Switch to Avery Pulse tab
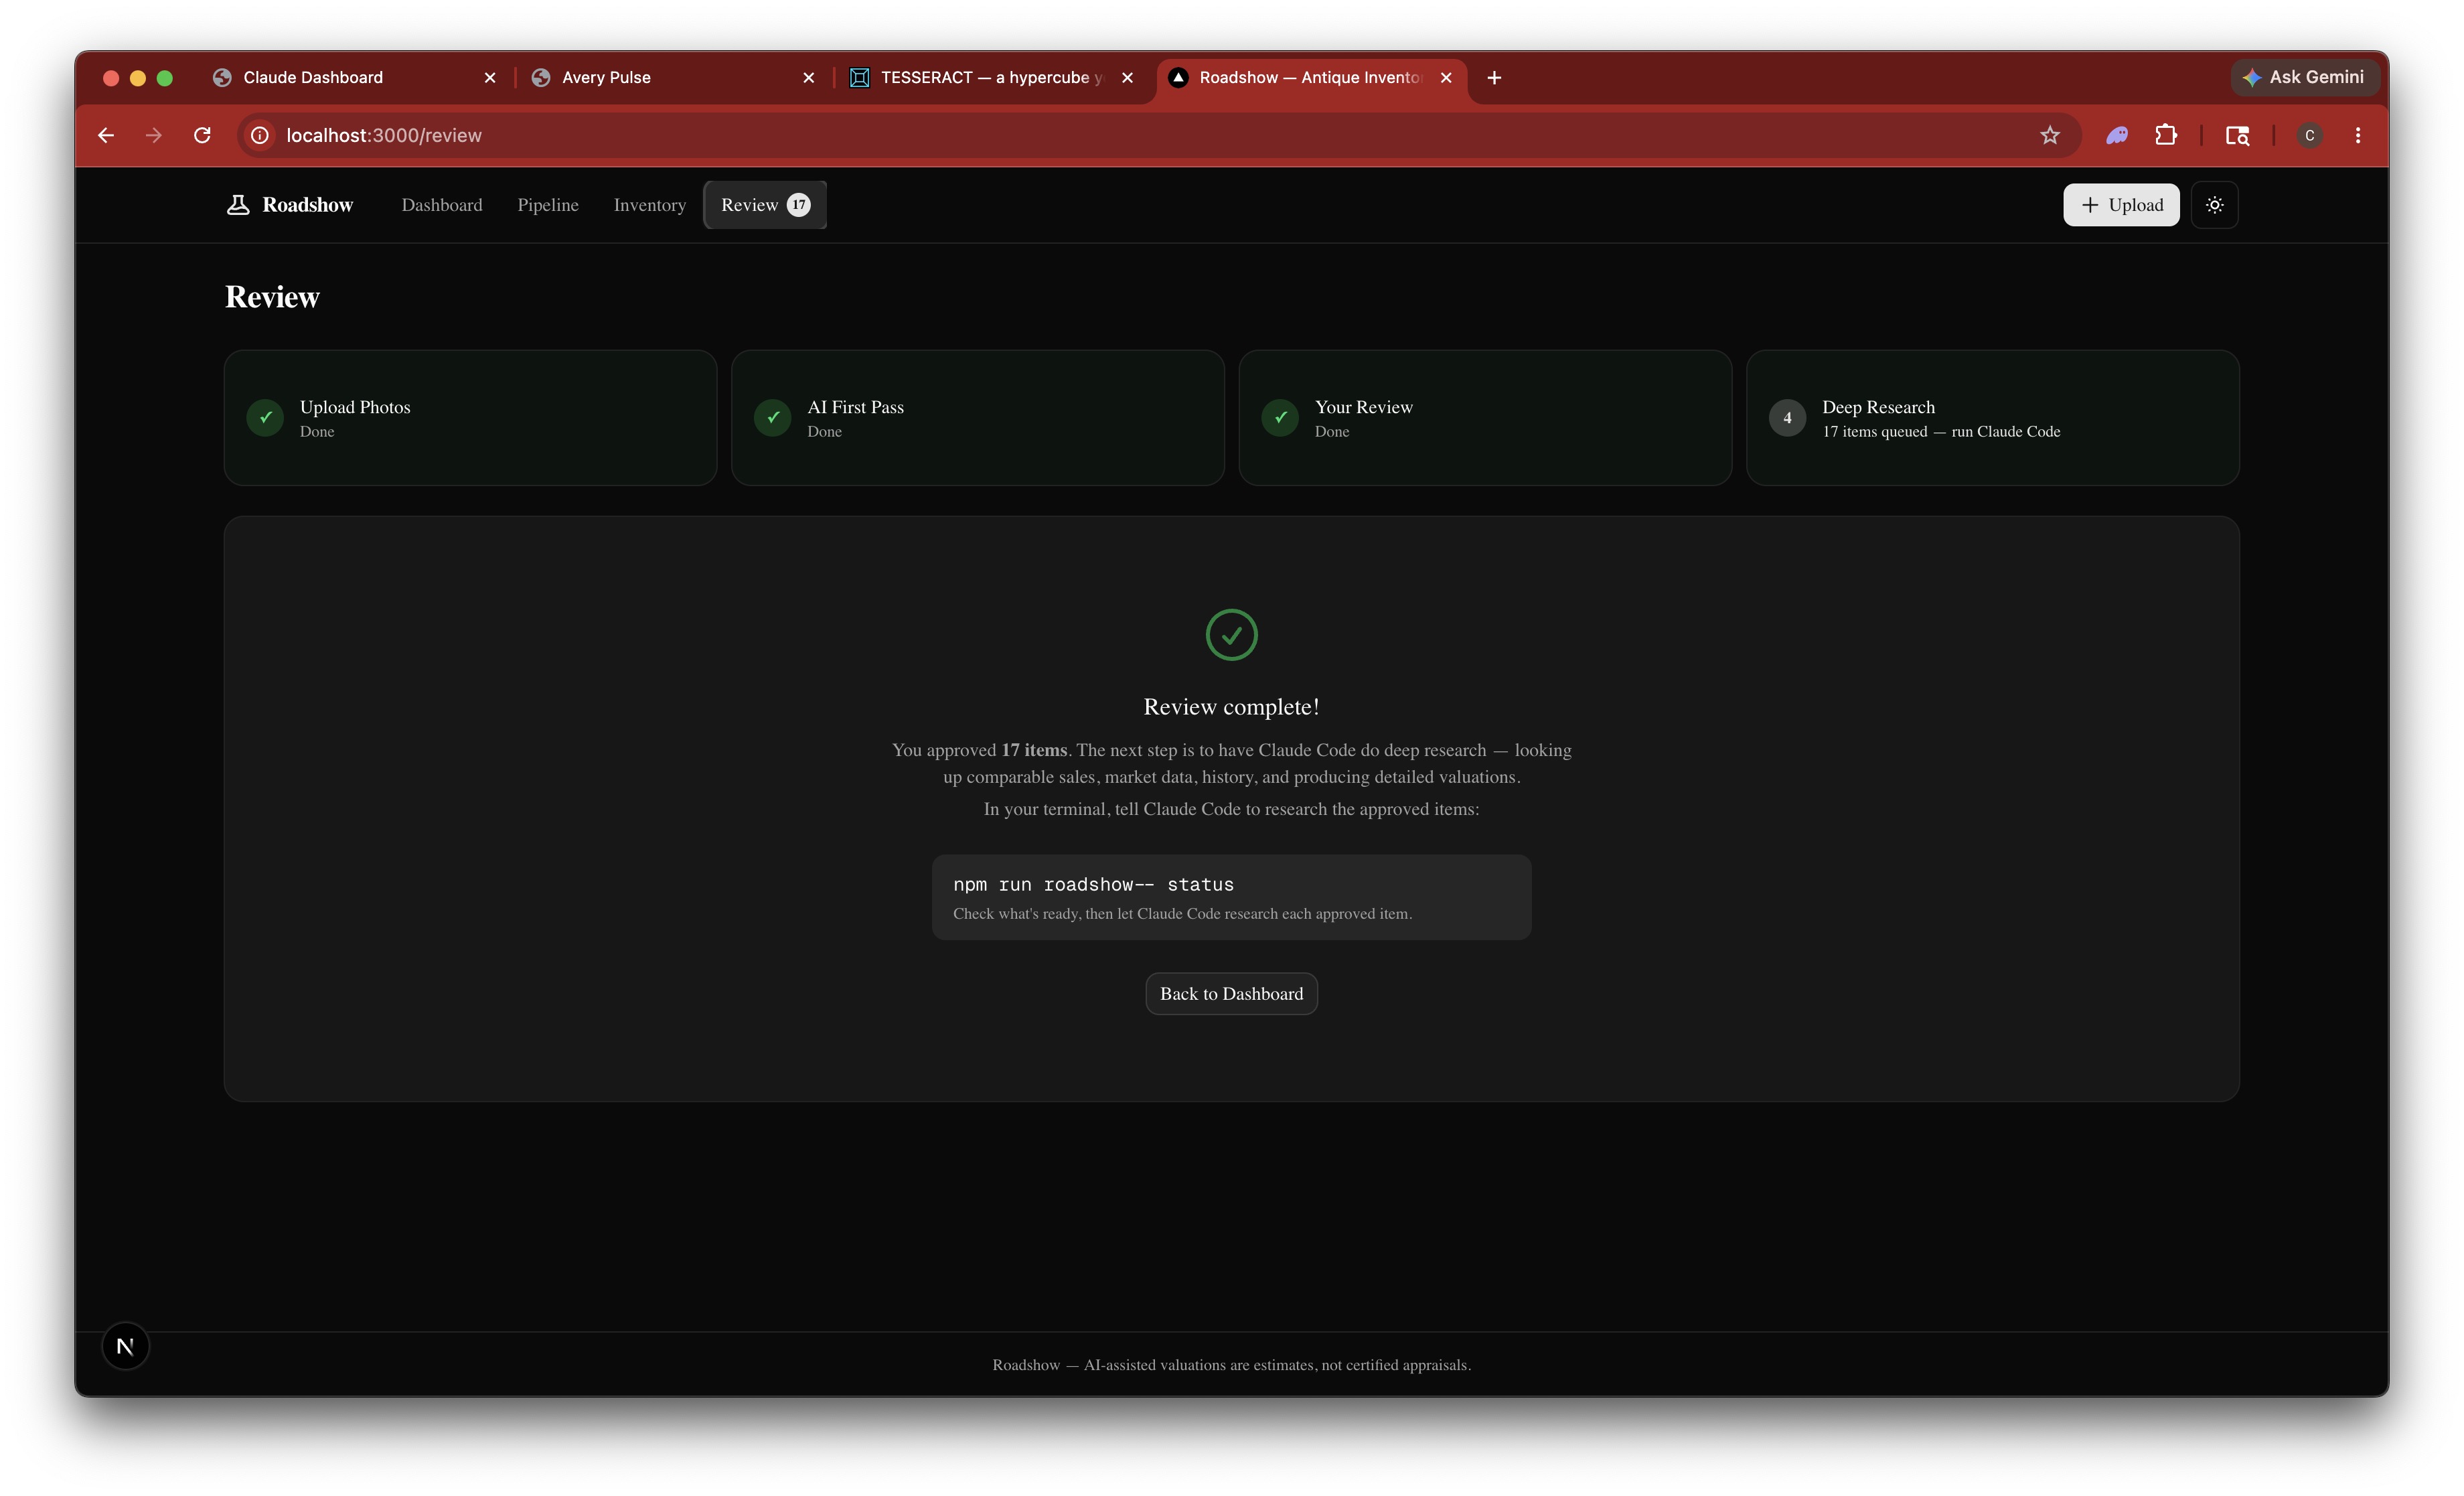Screen dimensions: 2464x1496 tap(673, 77)
